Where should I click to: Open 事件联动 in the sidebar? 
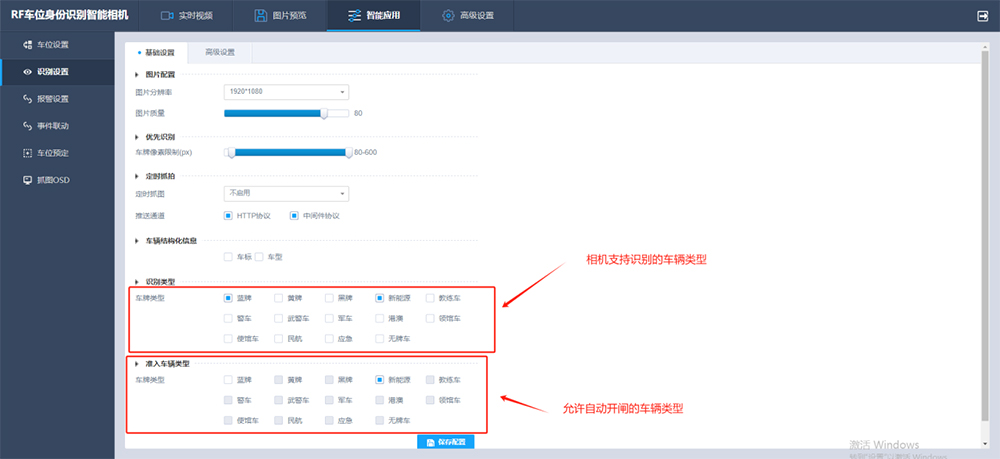tap(57, 126)
